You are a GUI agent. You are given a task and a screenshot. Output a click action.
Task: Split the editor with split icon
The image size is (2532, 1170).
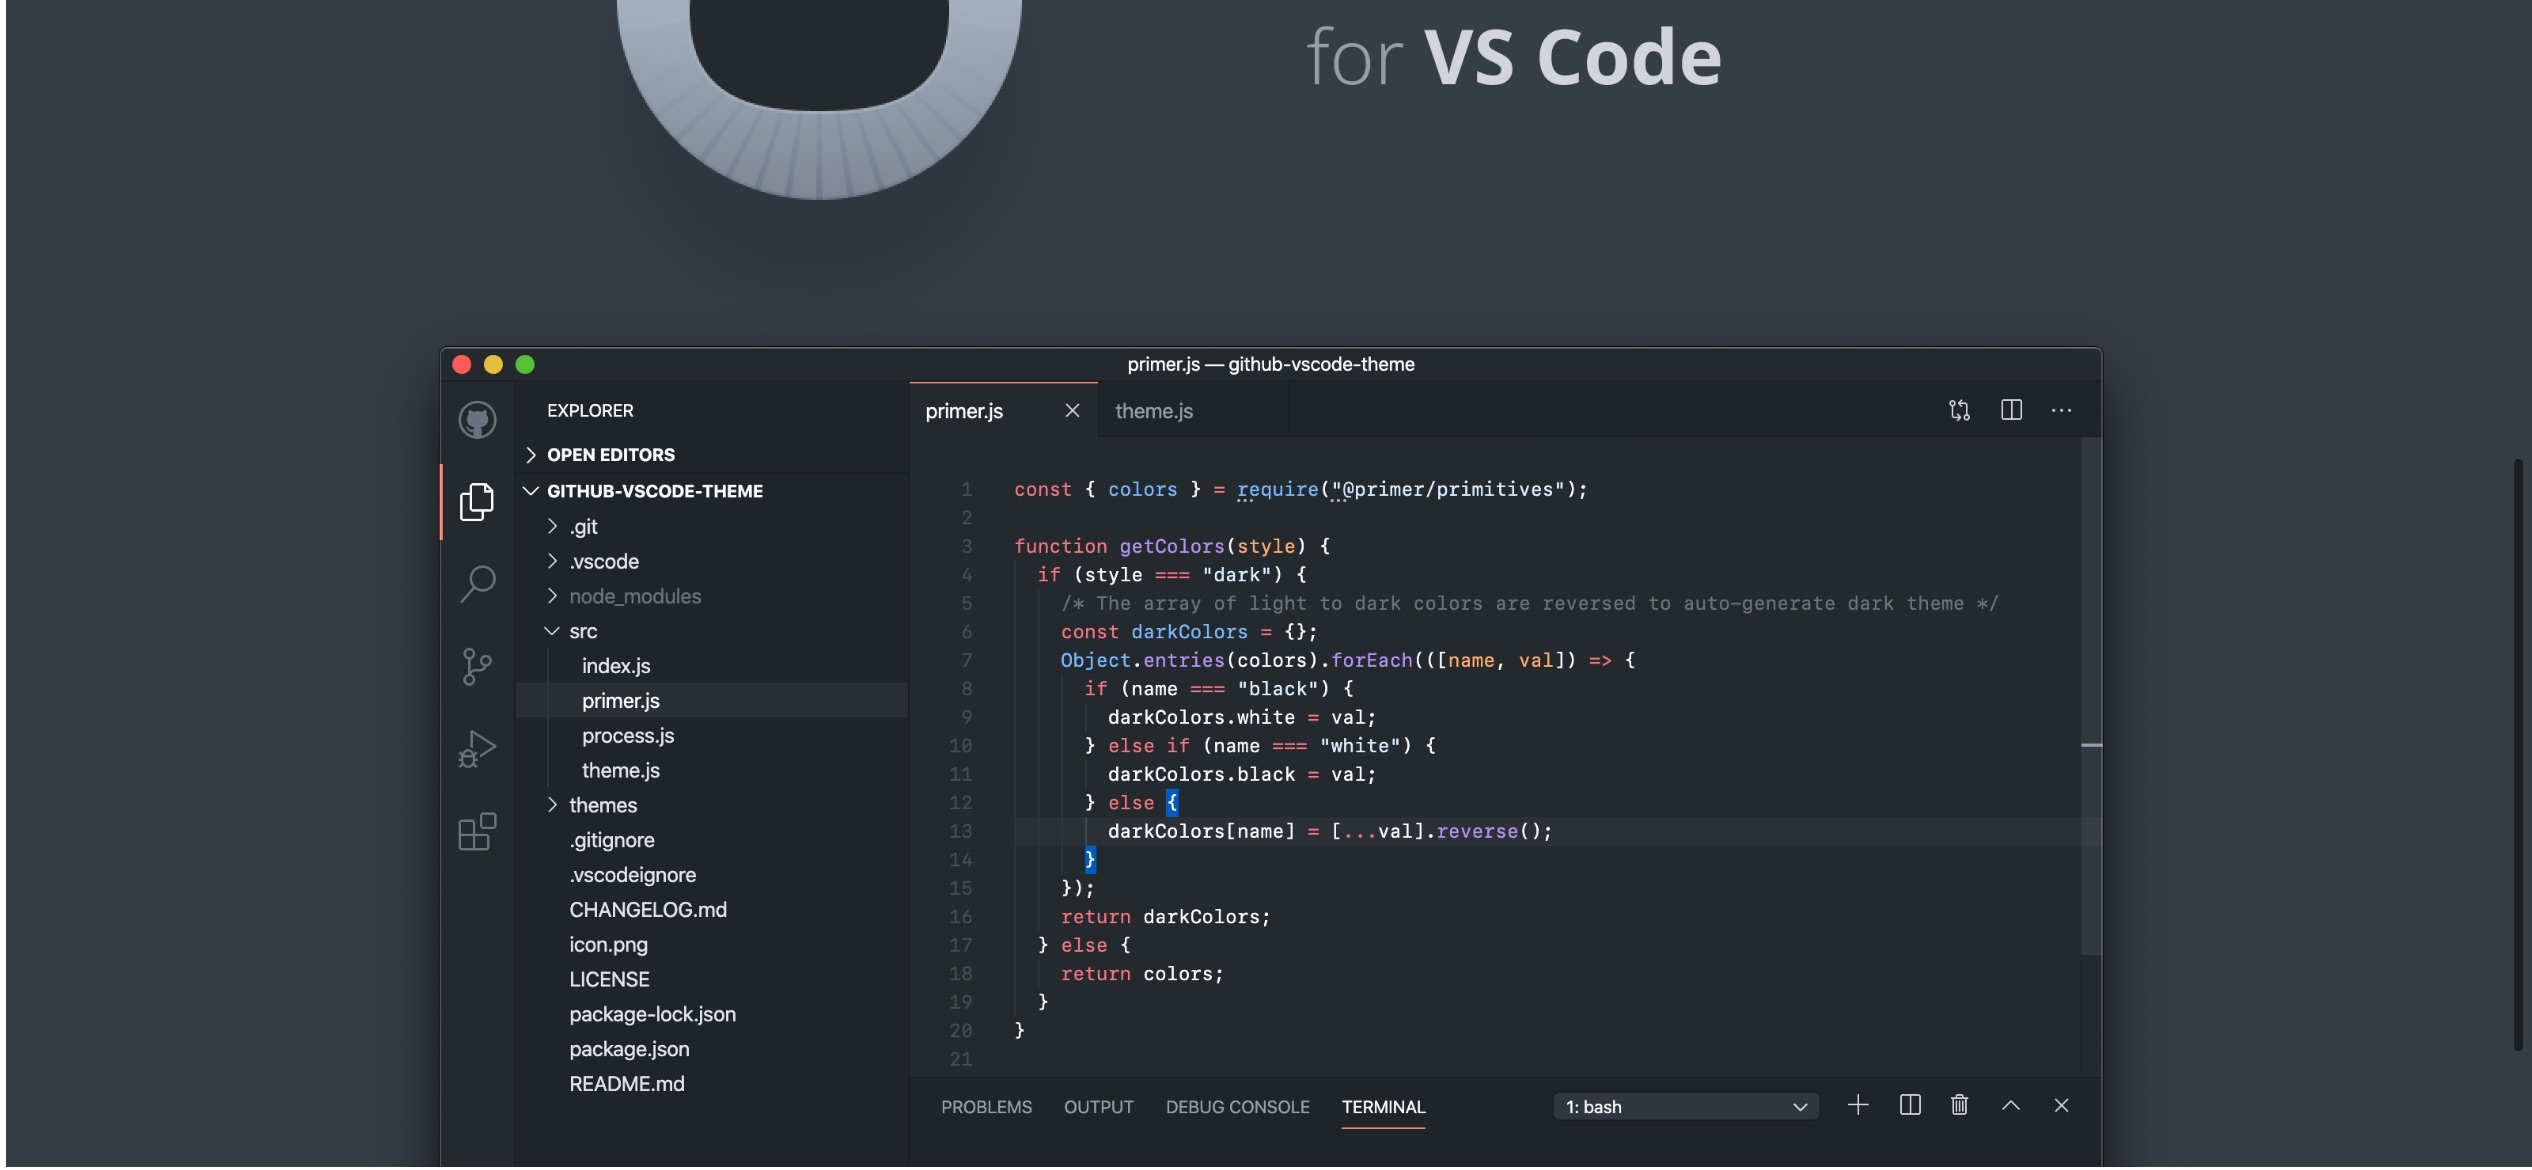pos(2011,411)
